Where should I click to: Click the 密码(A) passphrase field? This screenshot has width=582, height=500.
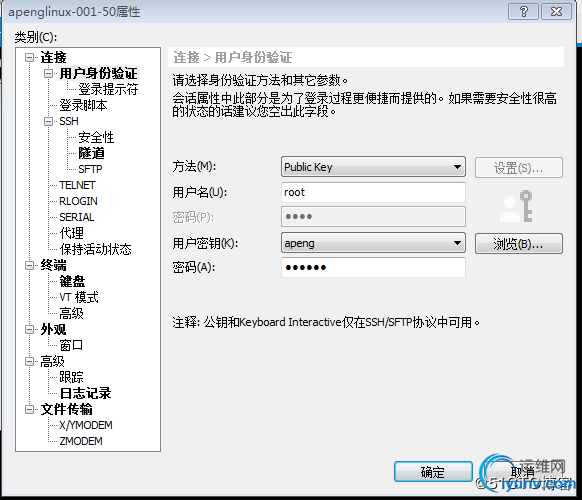point(373,267)
